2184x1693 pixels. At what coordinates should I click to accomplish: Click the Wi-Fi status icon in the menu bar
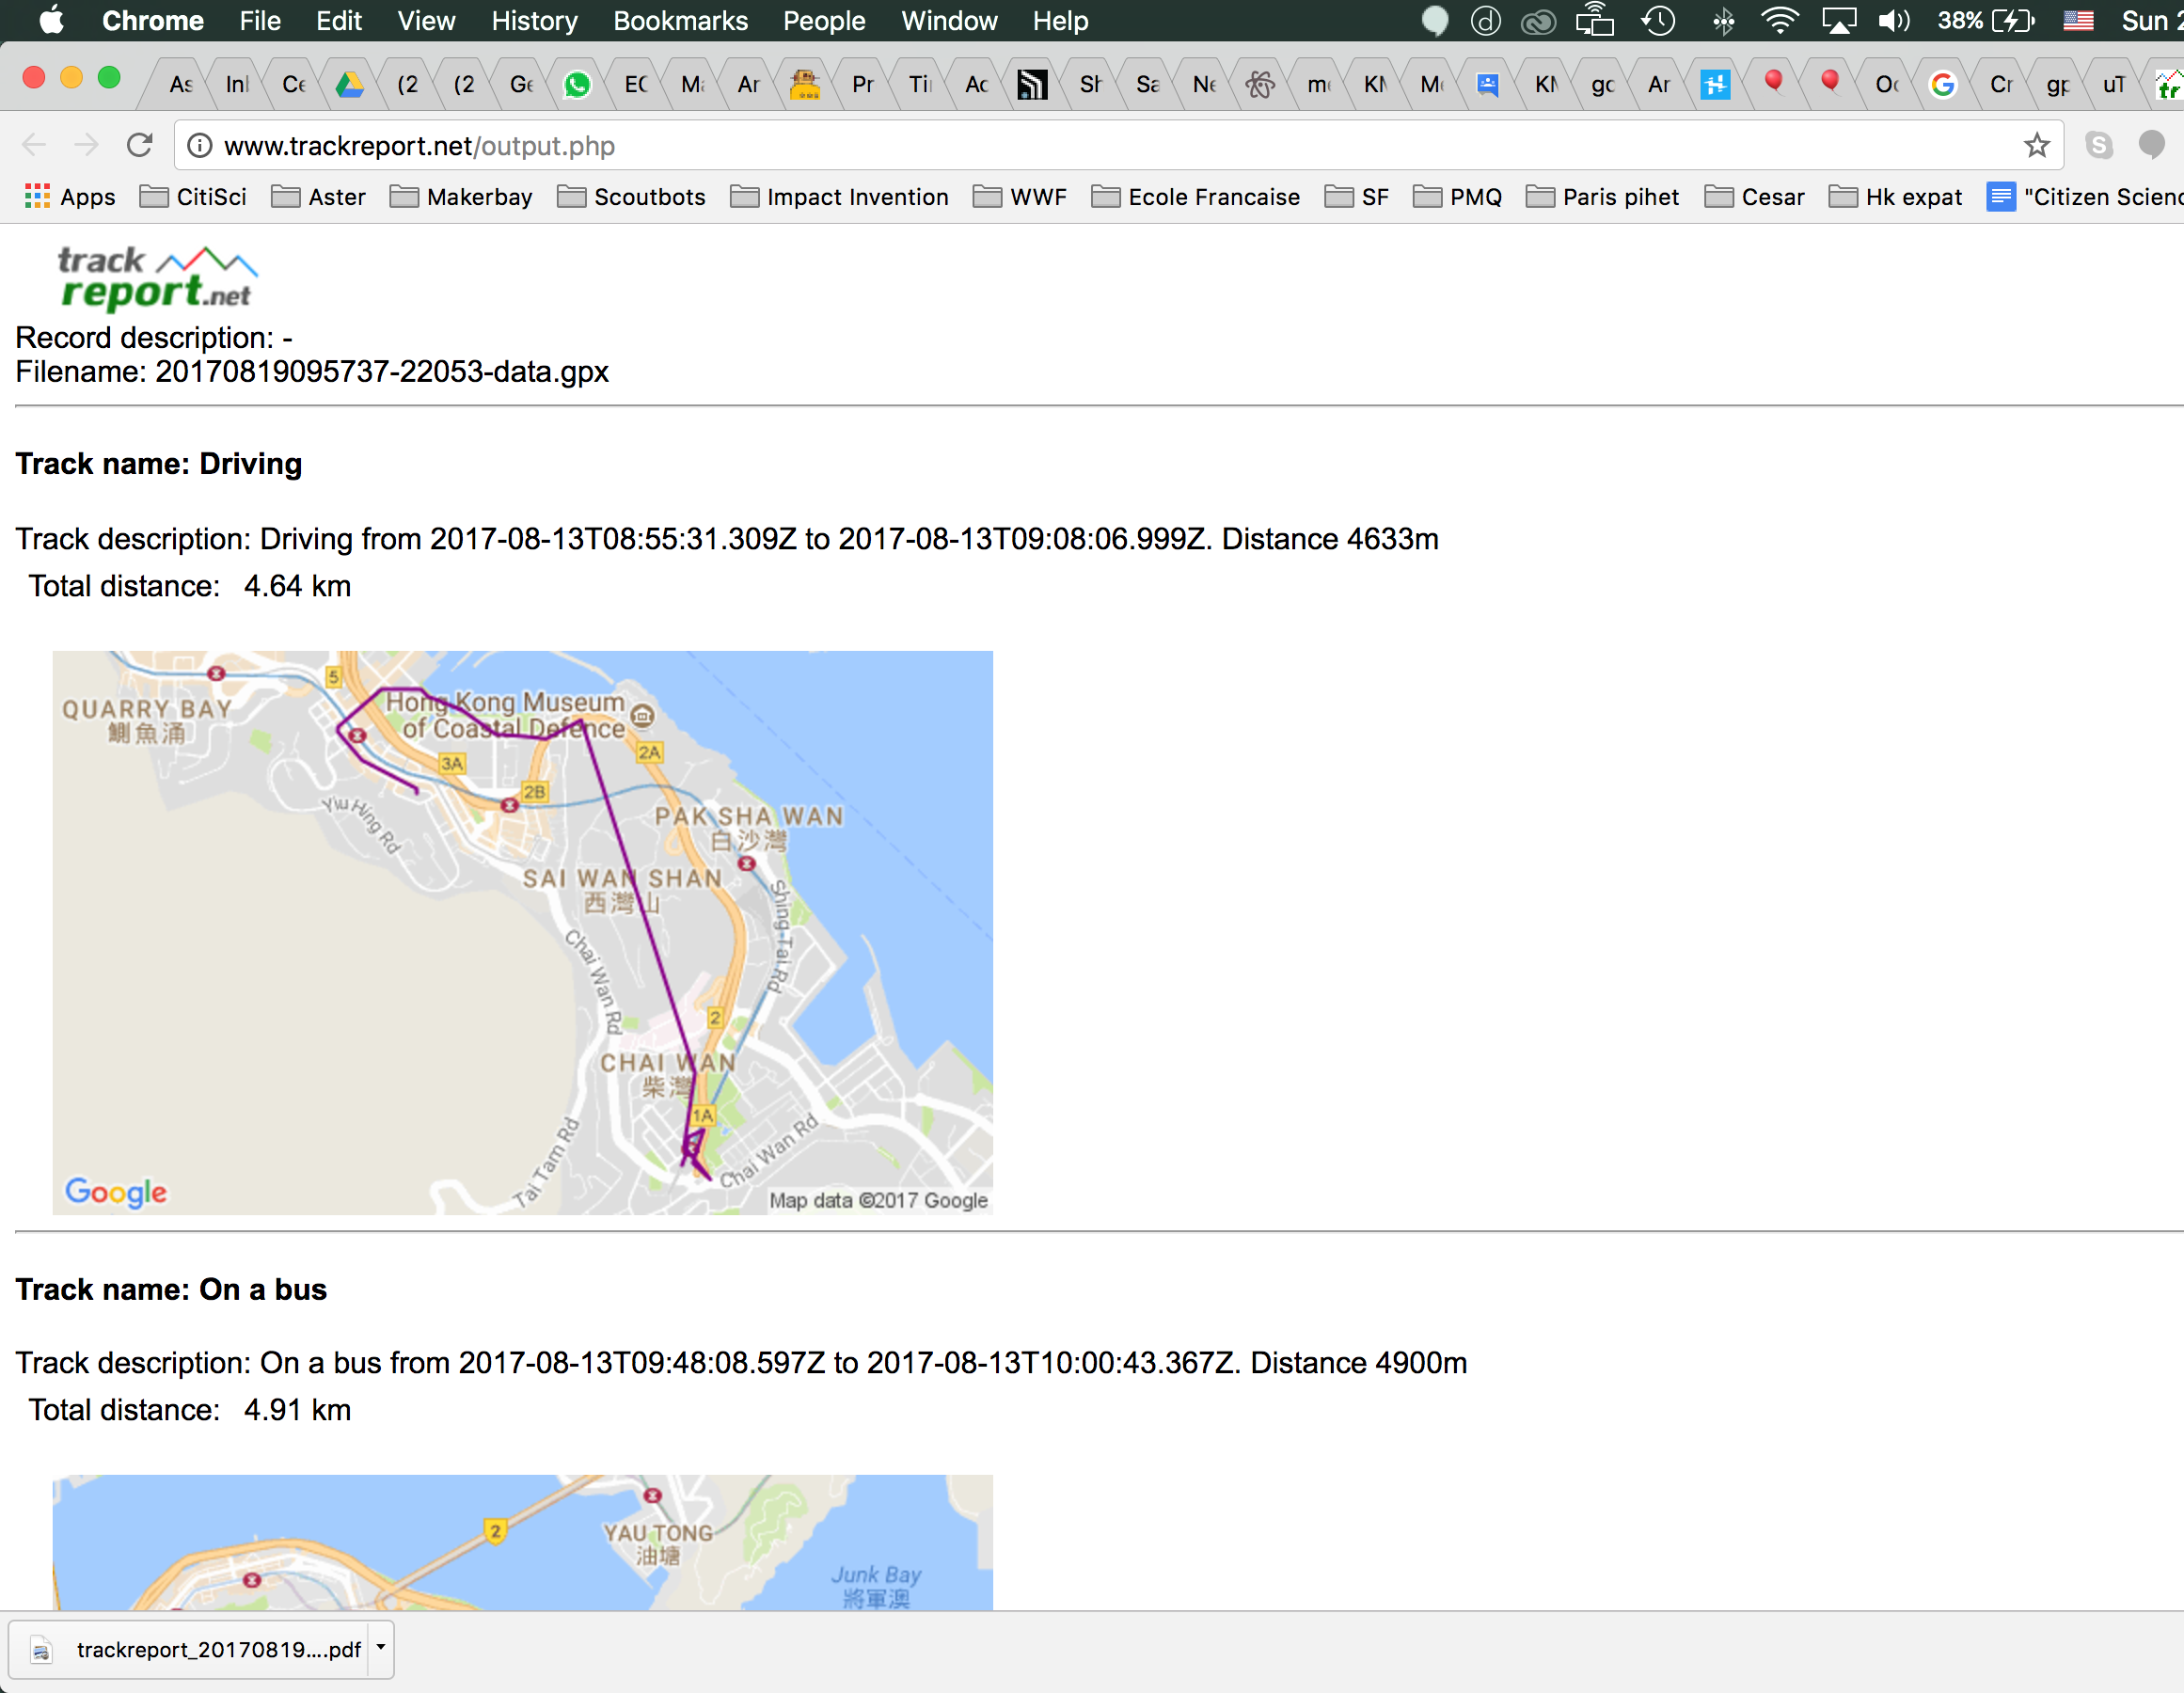pyautogui.click(x=1779, y=21)
